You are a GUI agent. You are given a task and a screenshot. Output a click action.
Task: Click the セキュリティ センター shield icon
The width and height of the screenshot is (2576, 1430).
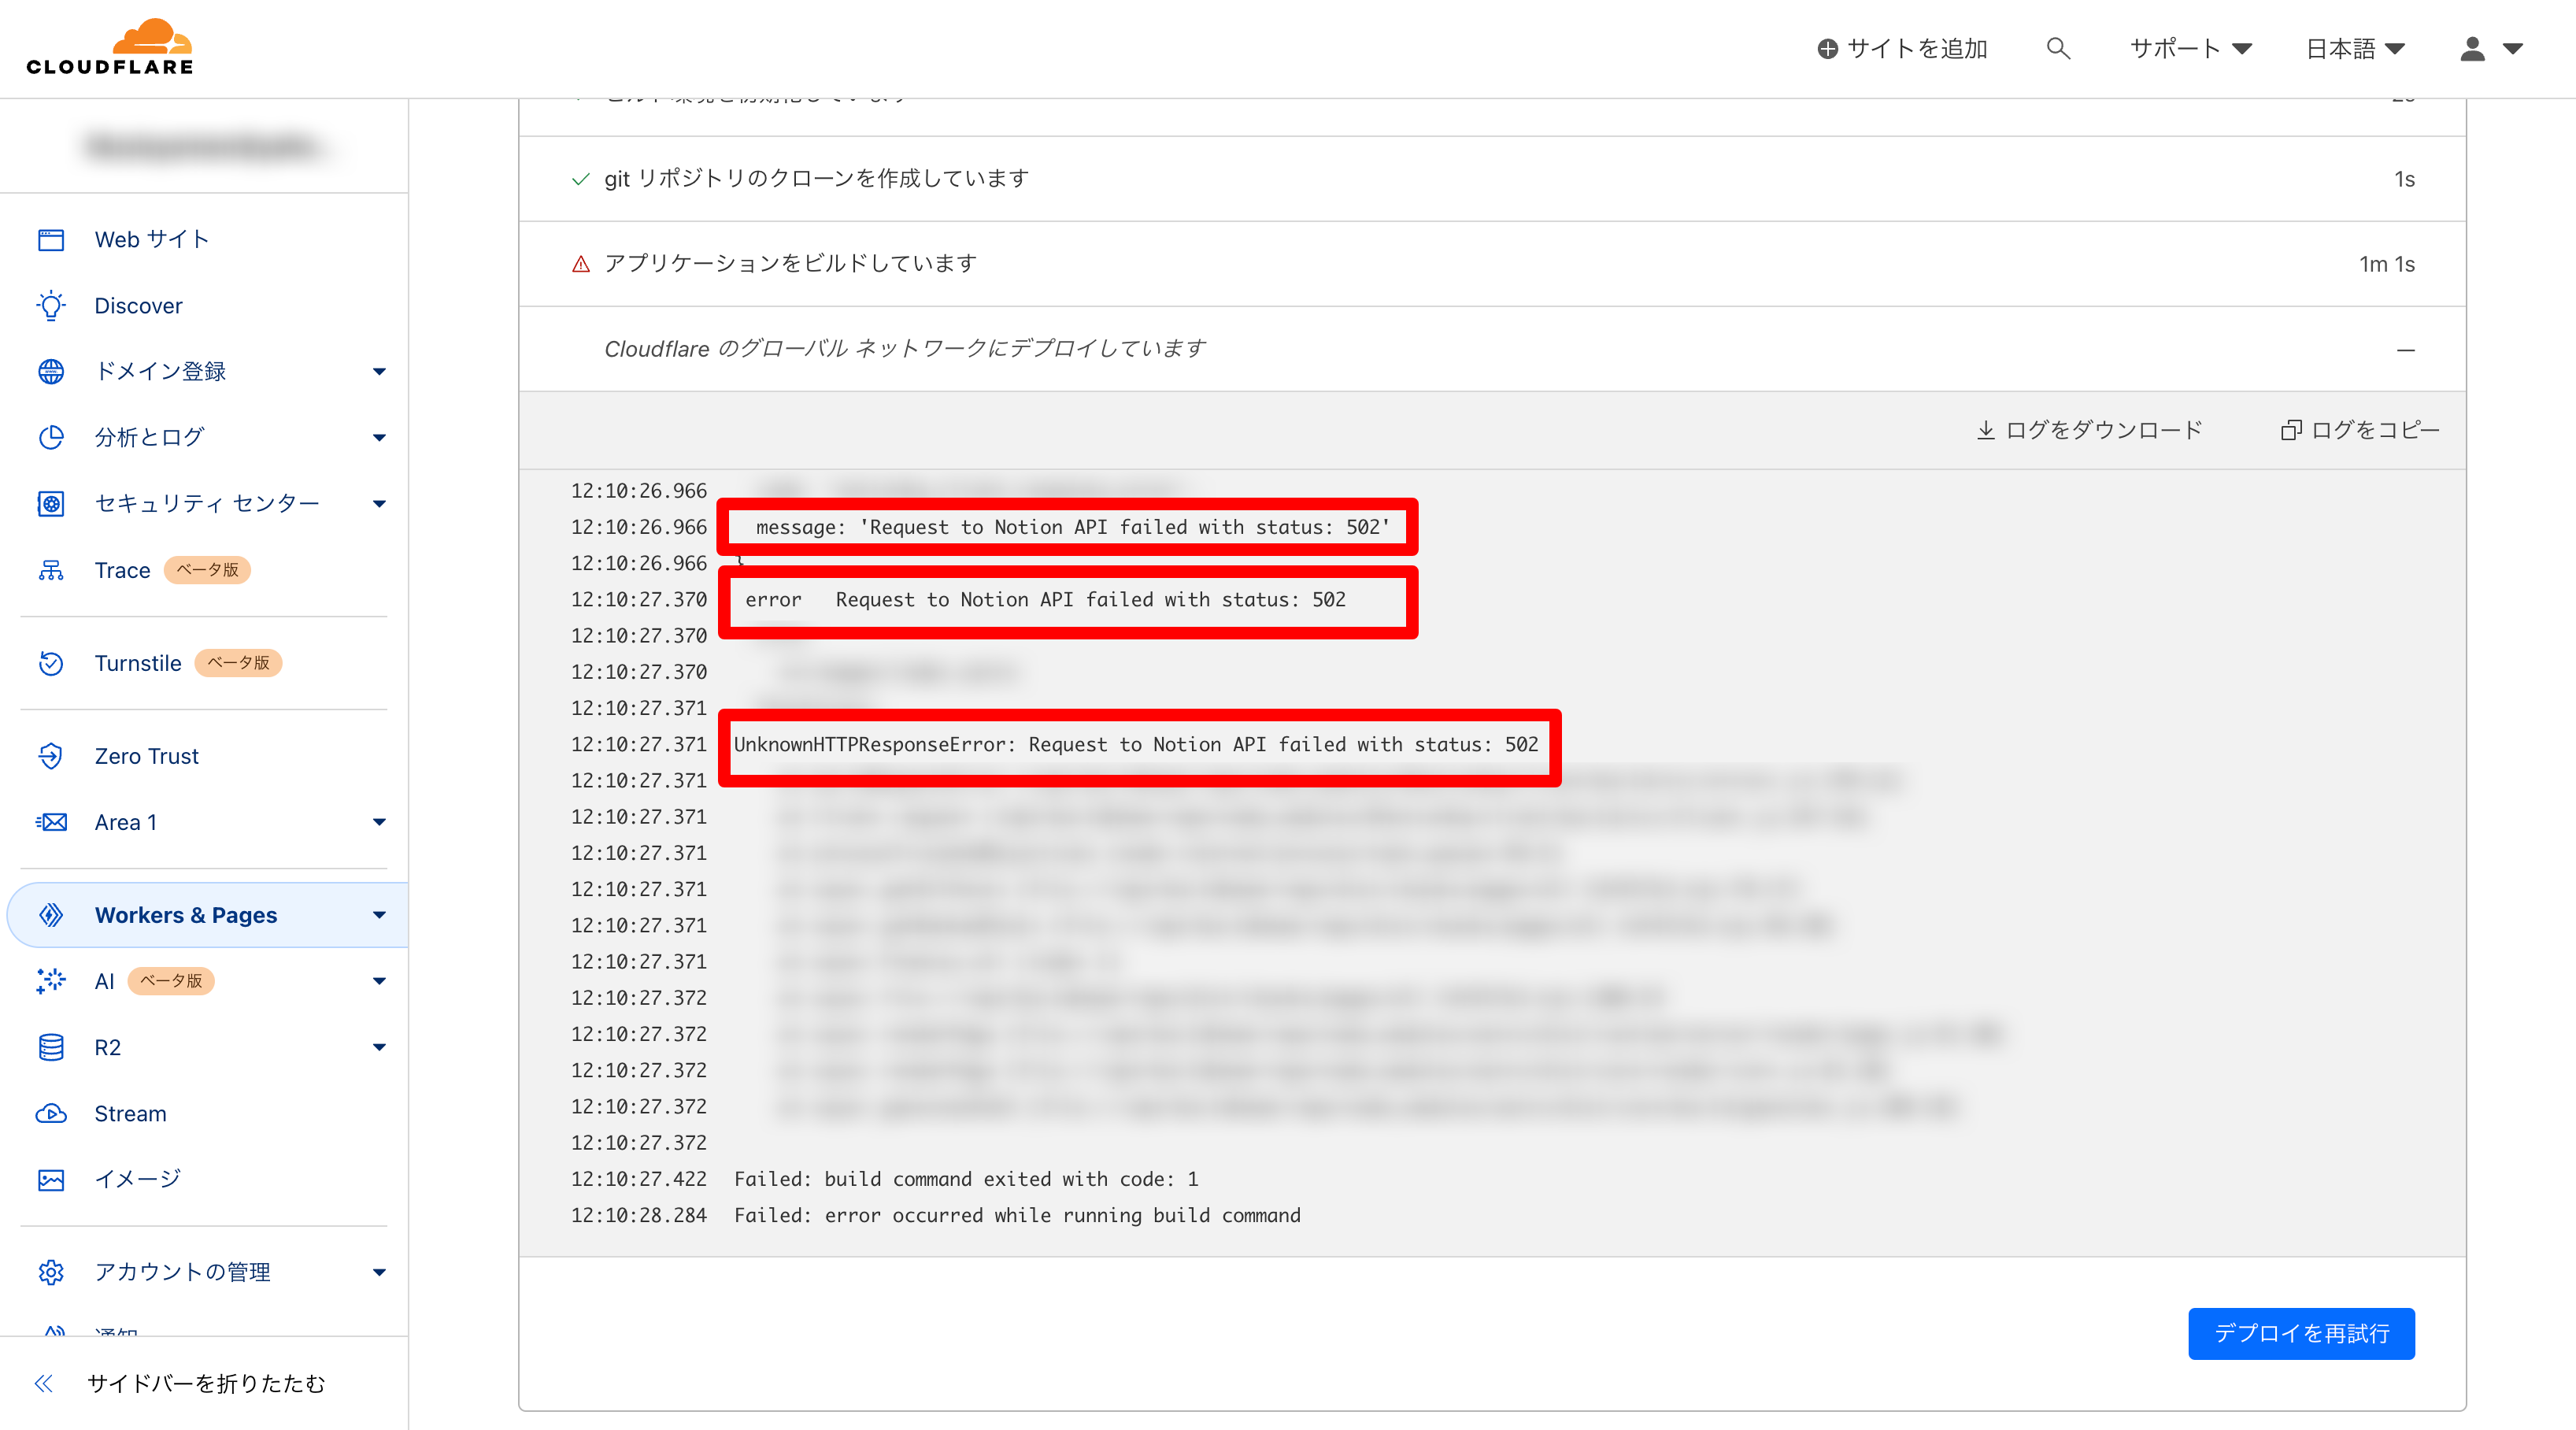click(51, 503)
